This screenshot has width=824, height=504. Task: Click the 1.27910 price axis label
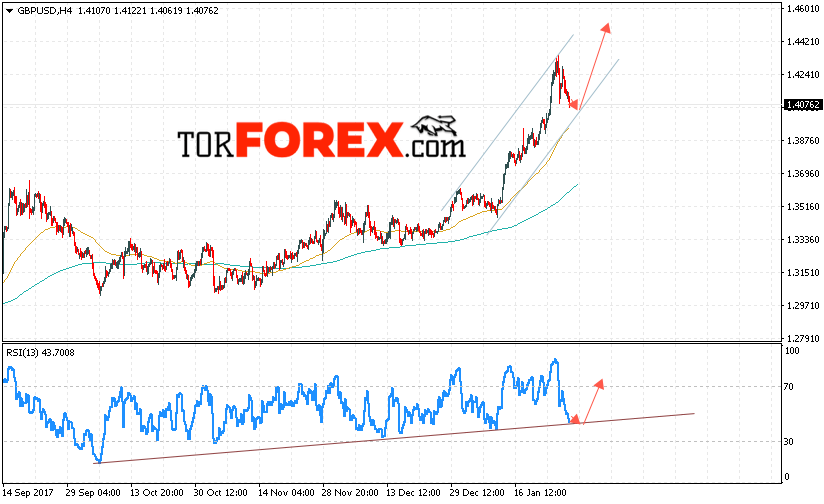coord(803,338)
